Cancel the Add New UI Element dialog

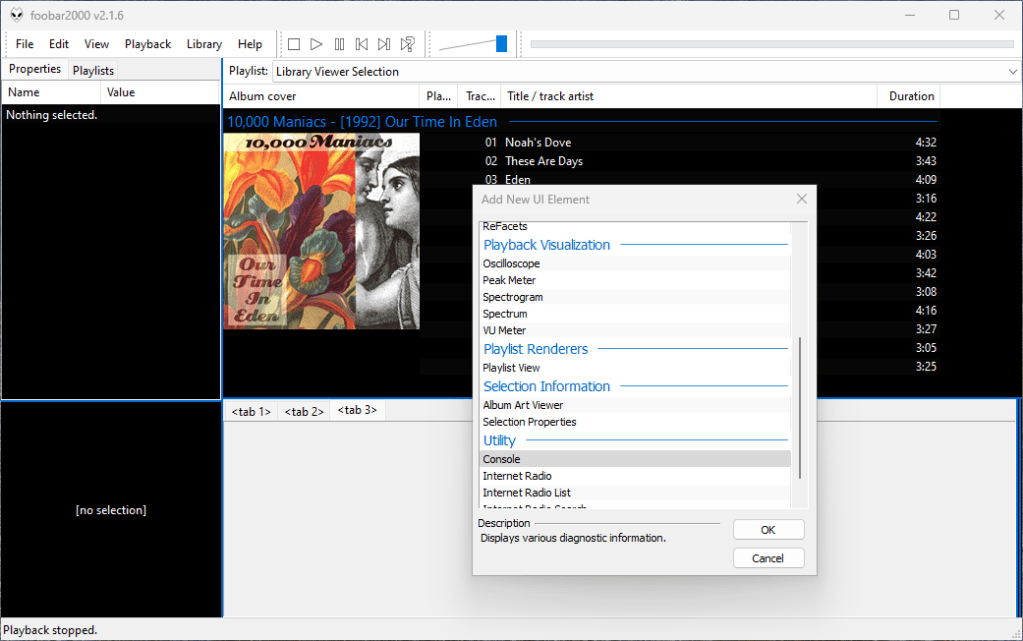pos(768,558)
